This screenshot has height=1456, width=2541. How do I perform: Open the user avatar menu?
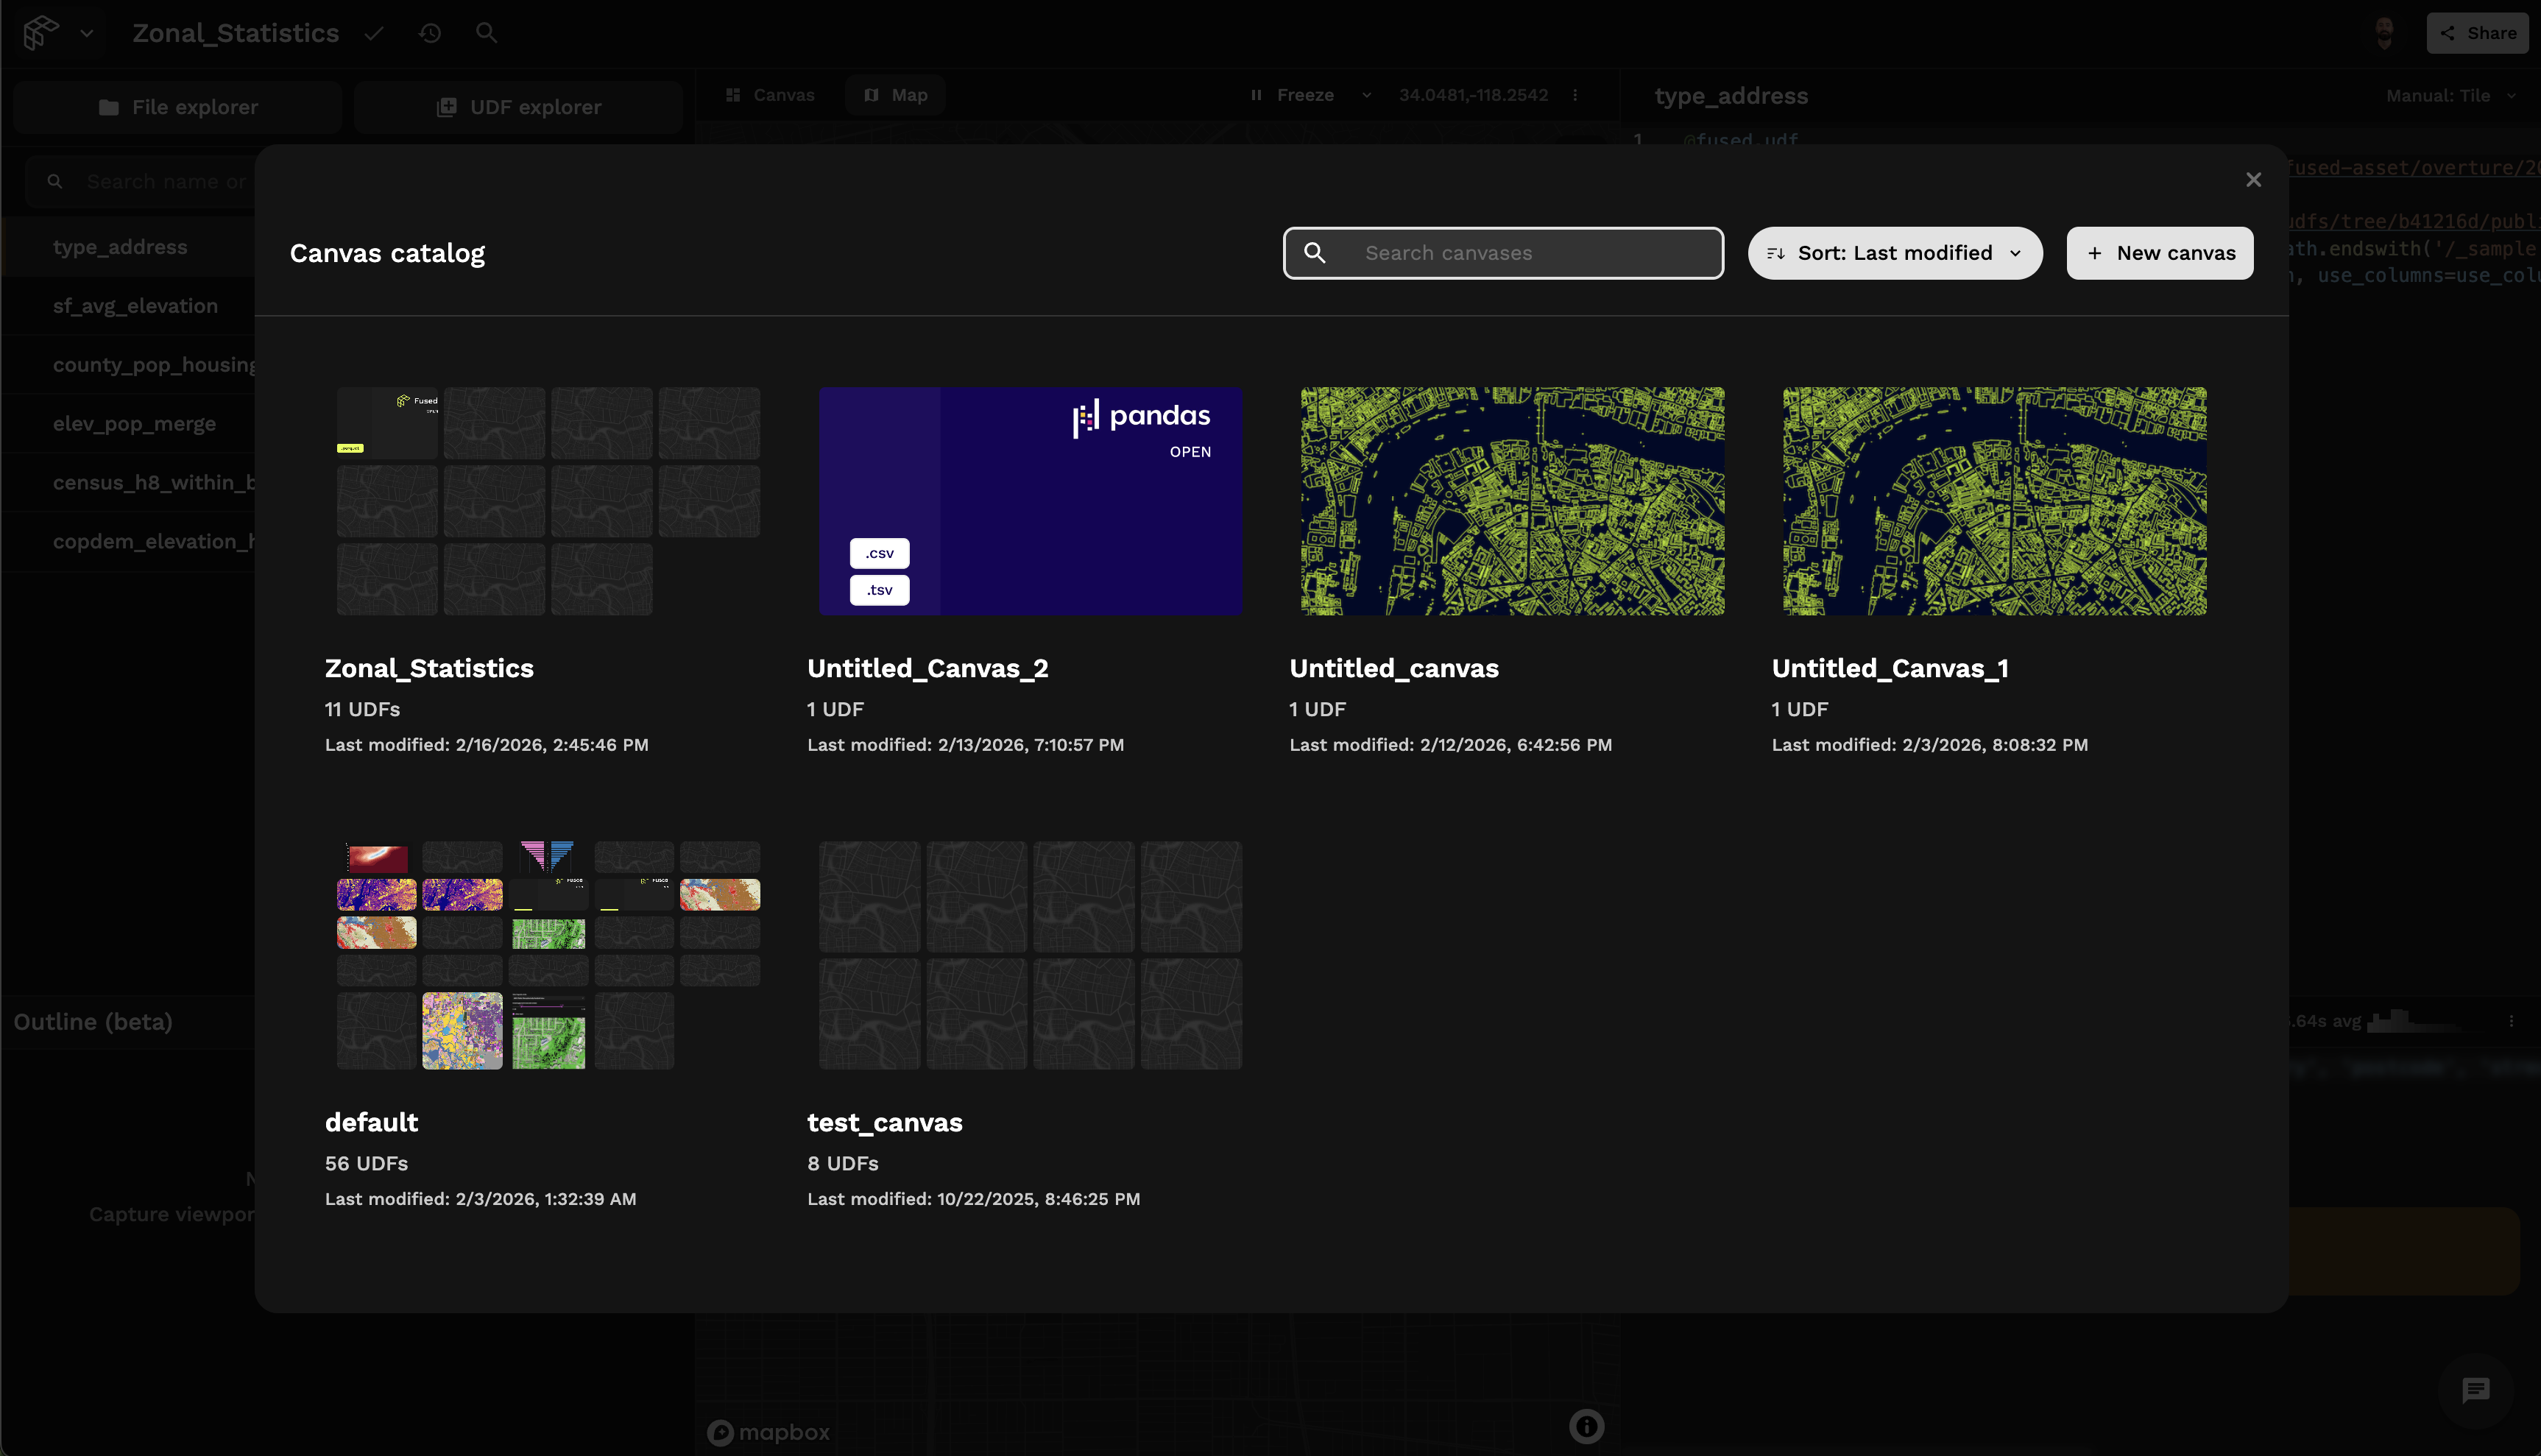pos(2384,33)
